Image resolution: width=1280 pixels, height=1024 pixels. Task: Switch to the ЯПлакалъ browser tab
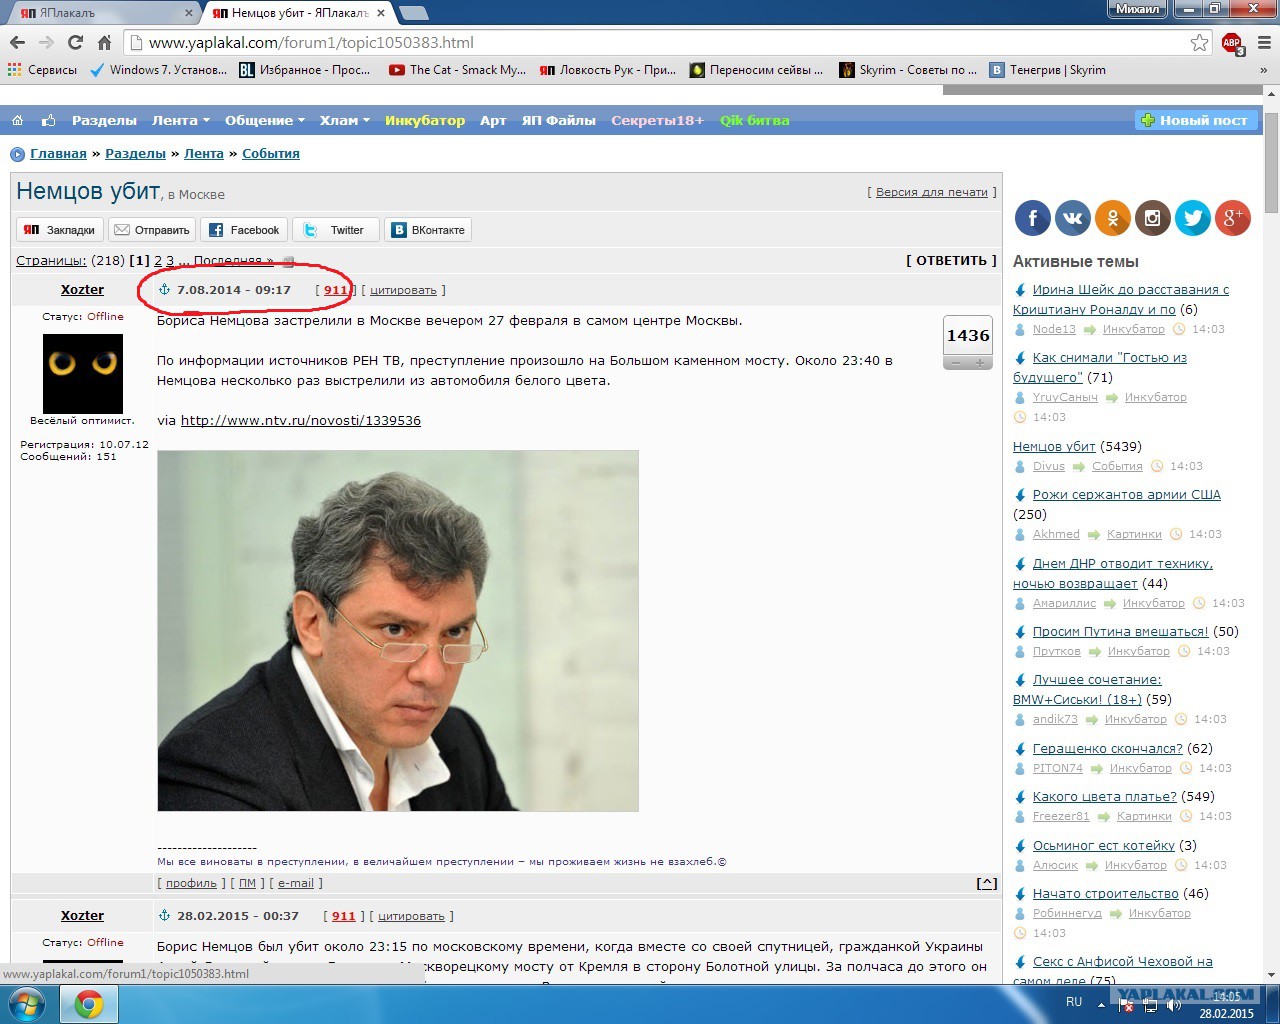coord(104,13)
